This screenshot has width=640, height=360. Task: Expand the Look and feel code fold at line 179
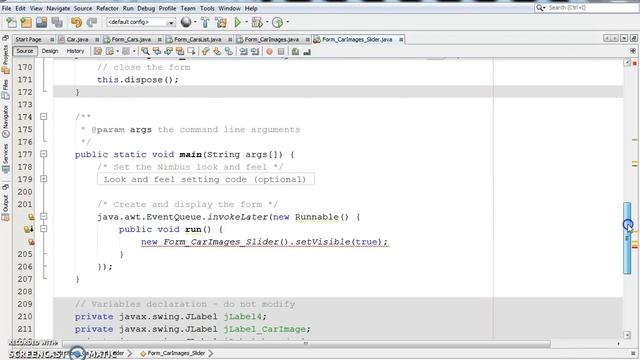coord(44,179)
